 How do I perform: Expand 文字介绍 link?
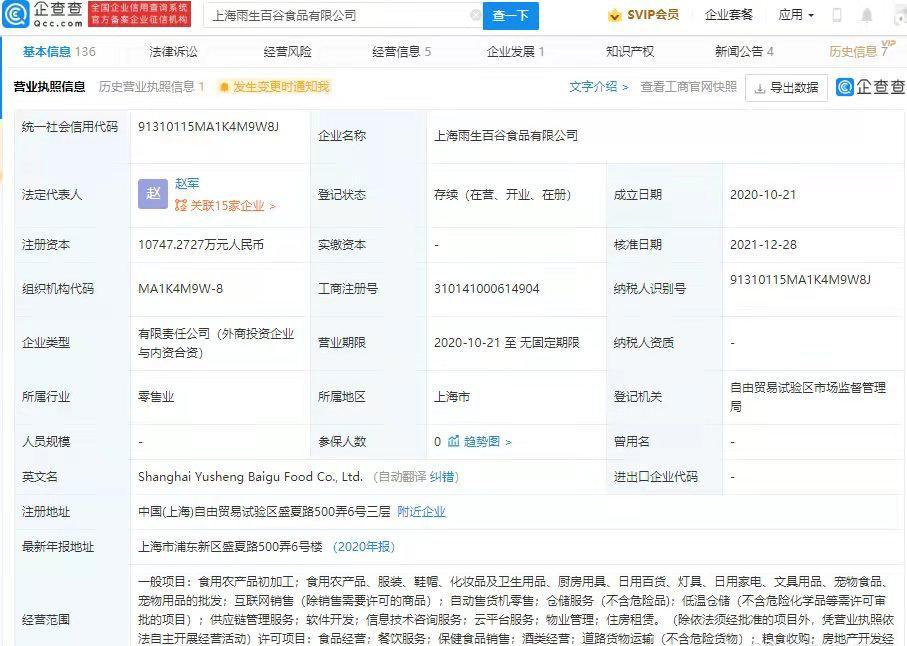coord(599,87)
